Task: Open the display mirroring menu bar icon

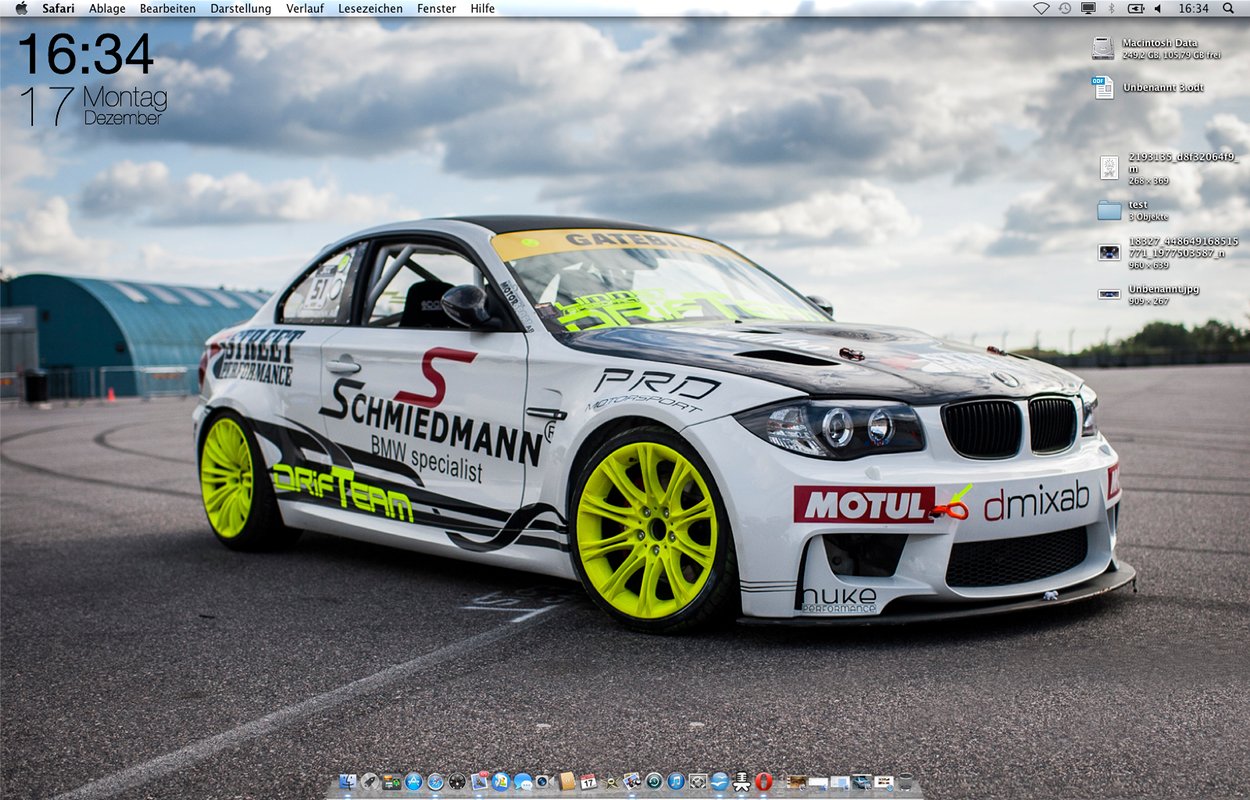Action: coord(1088,8)
